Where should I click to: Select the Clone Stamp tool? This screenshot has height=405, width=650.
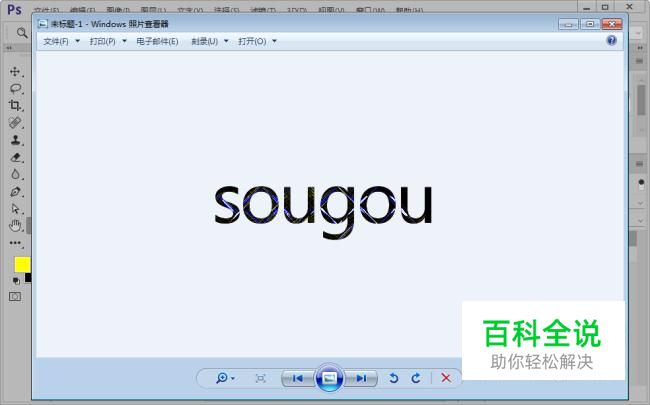click(15, 140)
